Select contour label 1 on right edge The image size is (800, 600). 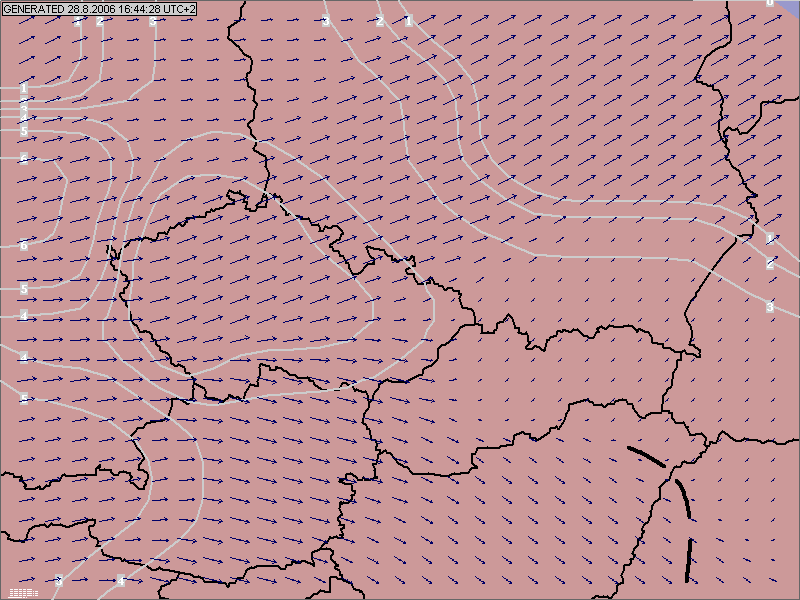click(x=769, y=238)
